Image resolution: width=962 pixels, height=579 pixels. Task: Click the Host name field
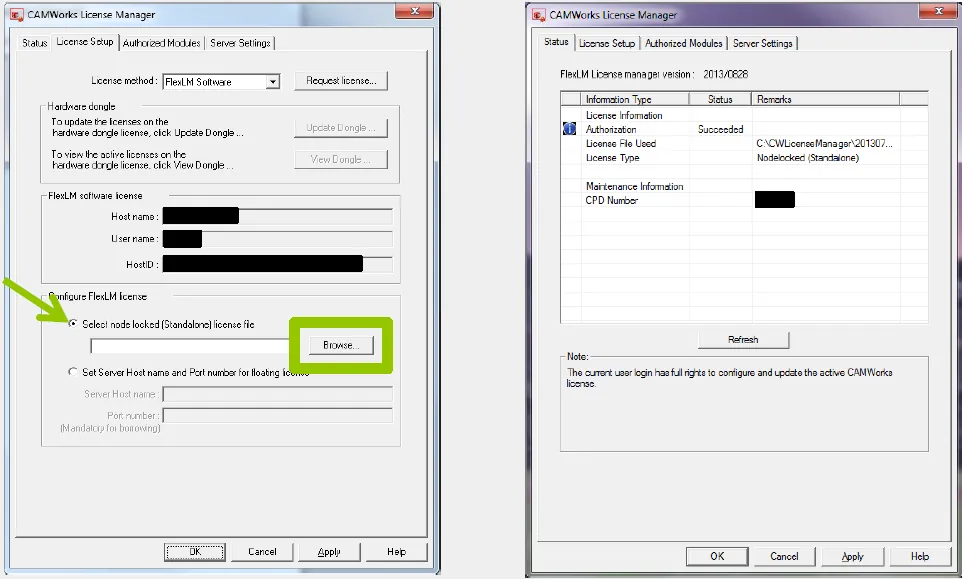pyautogui.click(x=277, y=217)
